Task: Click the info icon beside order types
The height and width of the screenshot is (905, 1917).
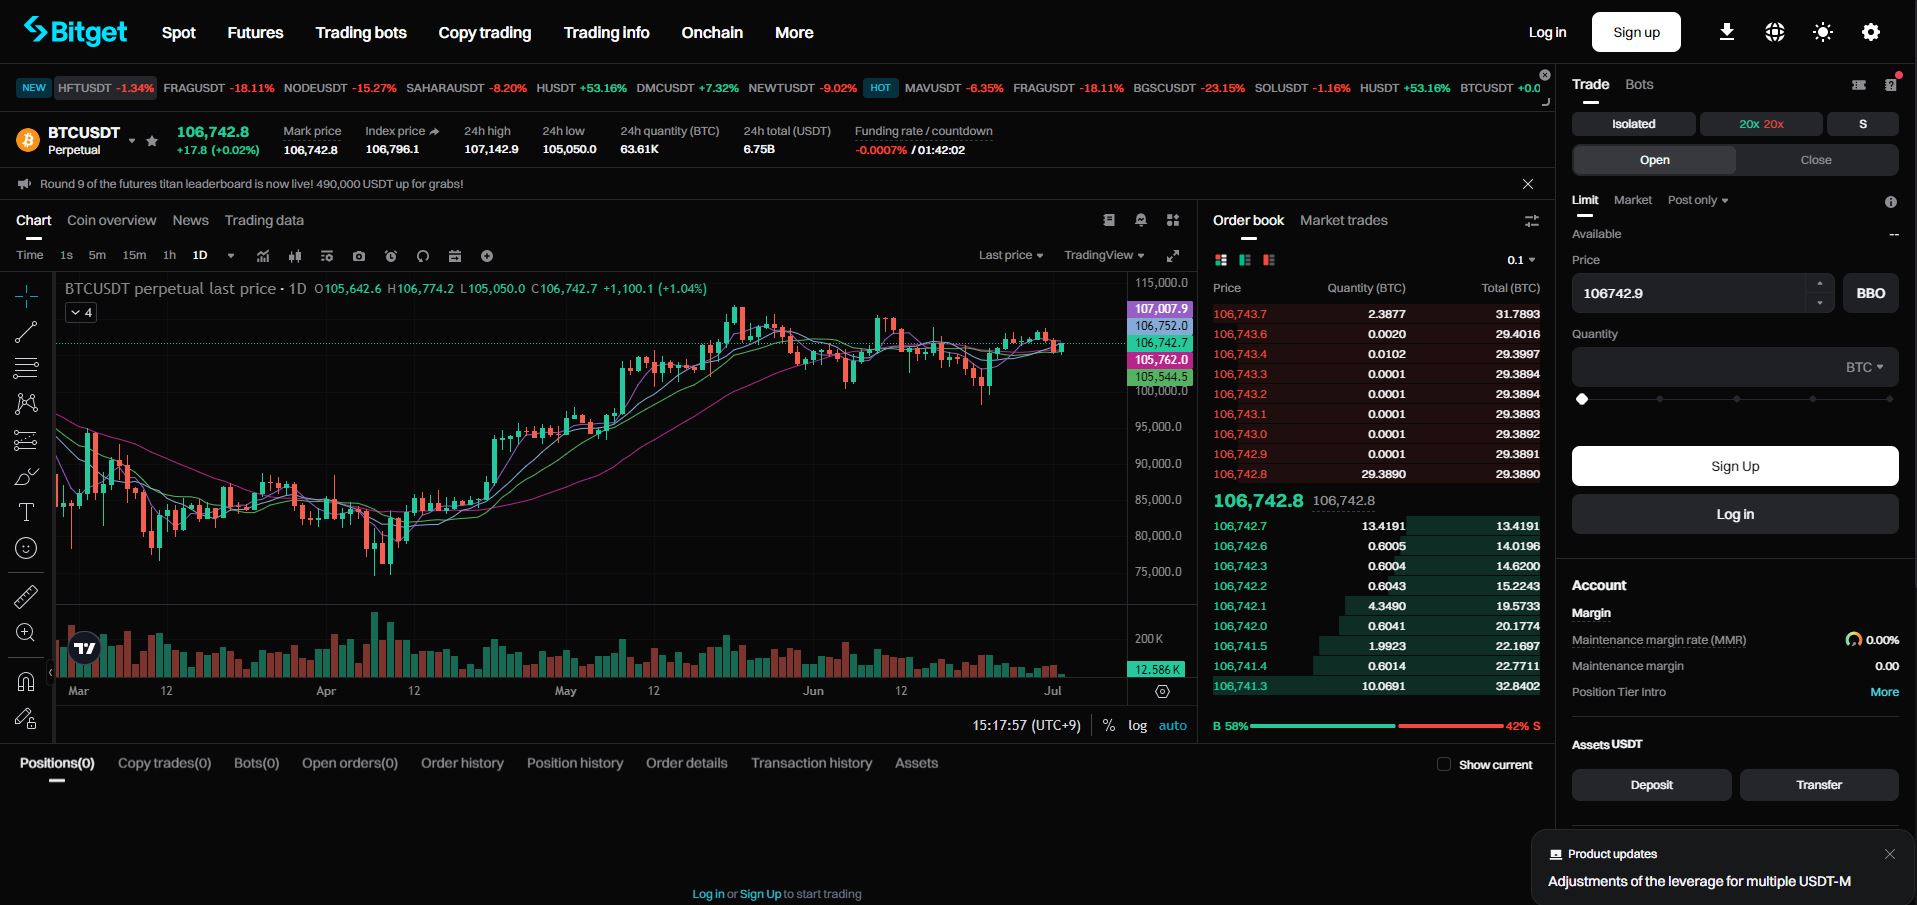Action: [x=1891, y=202]
